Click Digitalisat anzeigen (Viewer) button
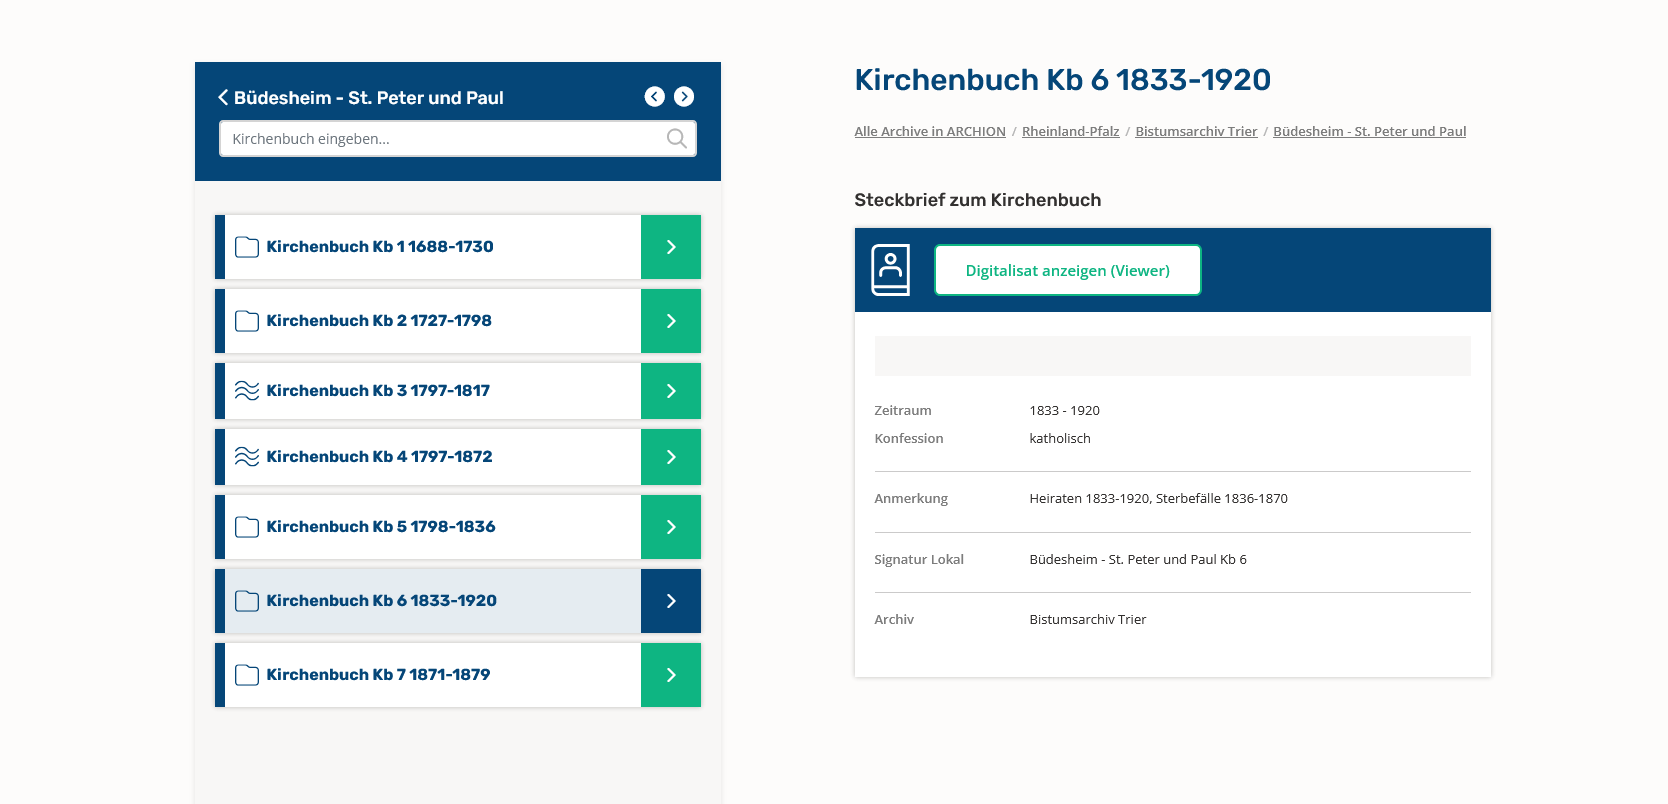The width and height of the screenshot is (1668, 804). tap(1067, 271)
